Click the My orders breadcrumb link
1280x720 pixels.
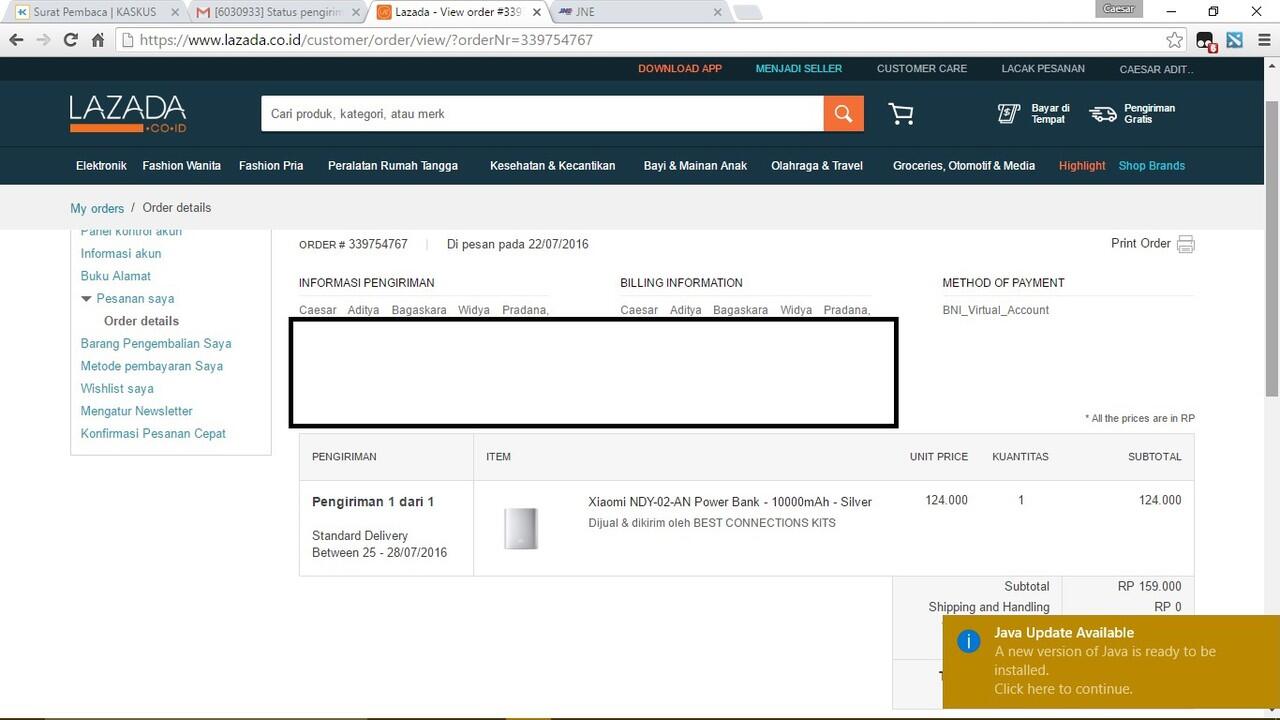click(97, 208)
